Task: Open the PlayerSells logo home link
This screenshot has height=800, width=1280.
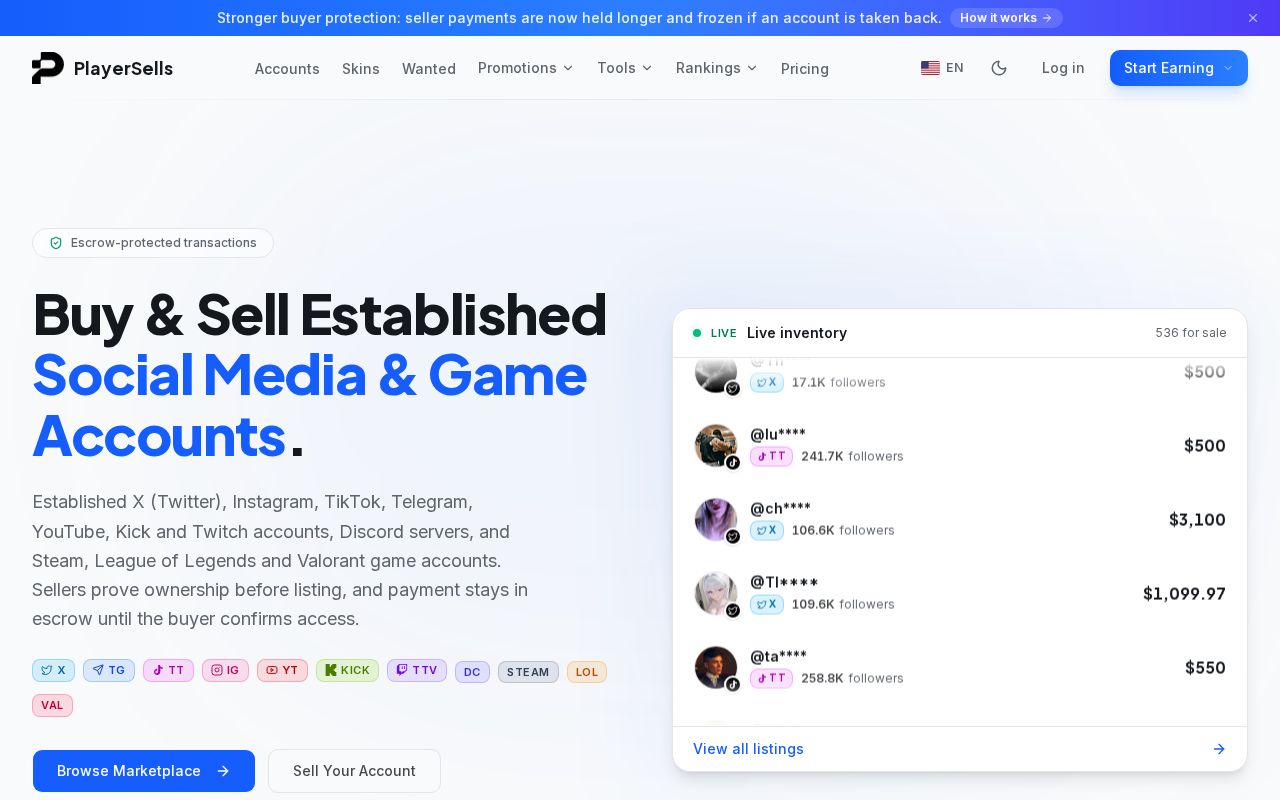Action: pyautogui.click(x=102, y=68)
